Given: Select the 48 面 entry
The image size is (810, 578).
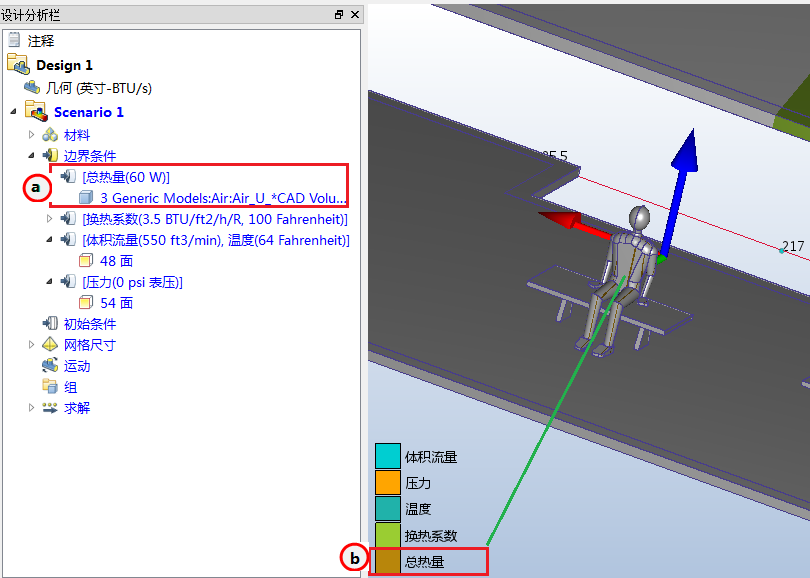Looking at the screenshot, I should point(116,261).
